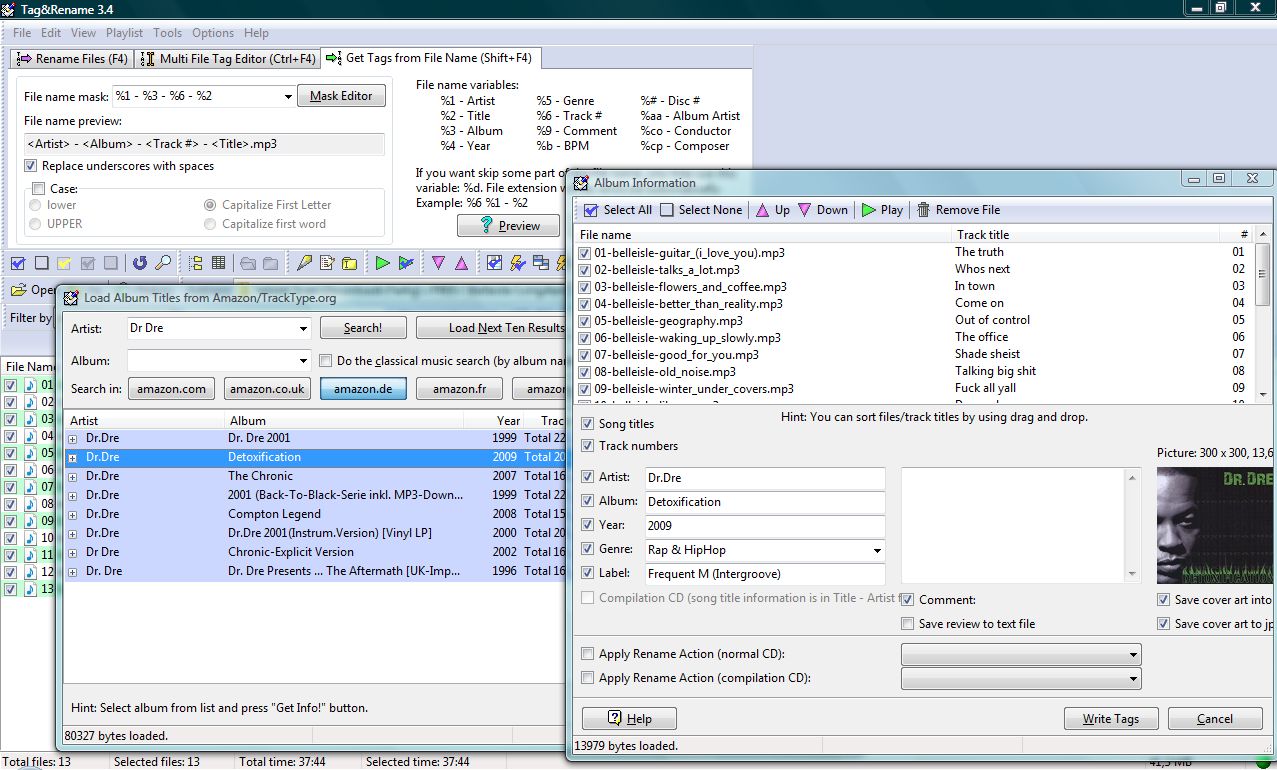
Task: Open the Album dropdown in Load Album Titles
Action: (303, 361)
